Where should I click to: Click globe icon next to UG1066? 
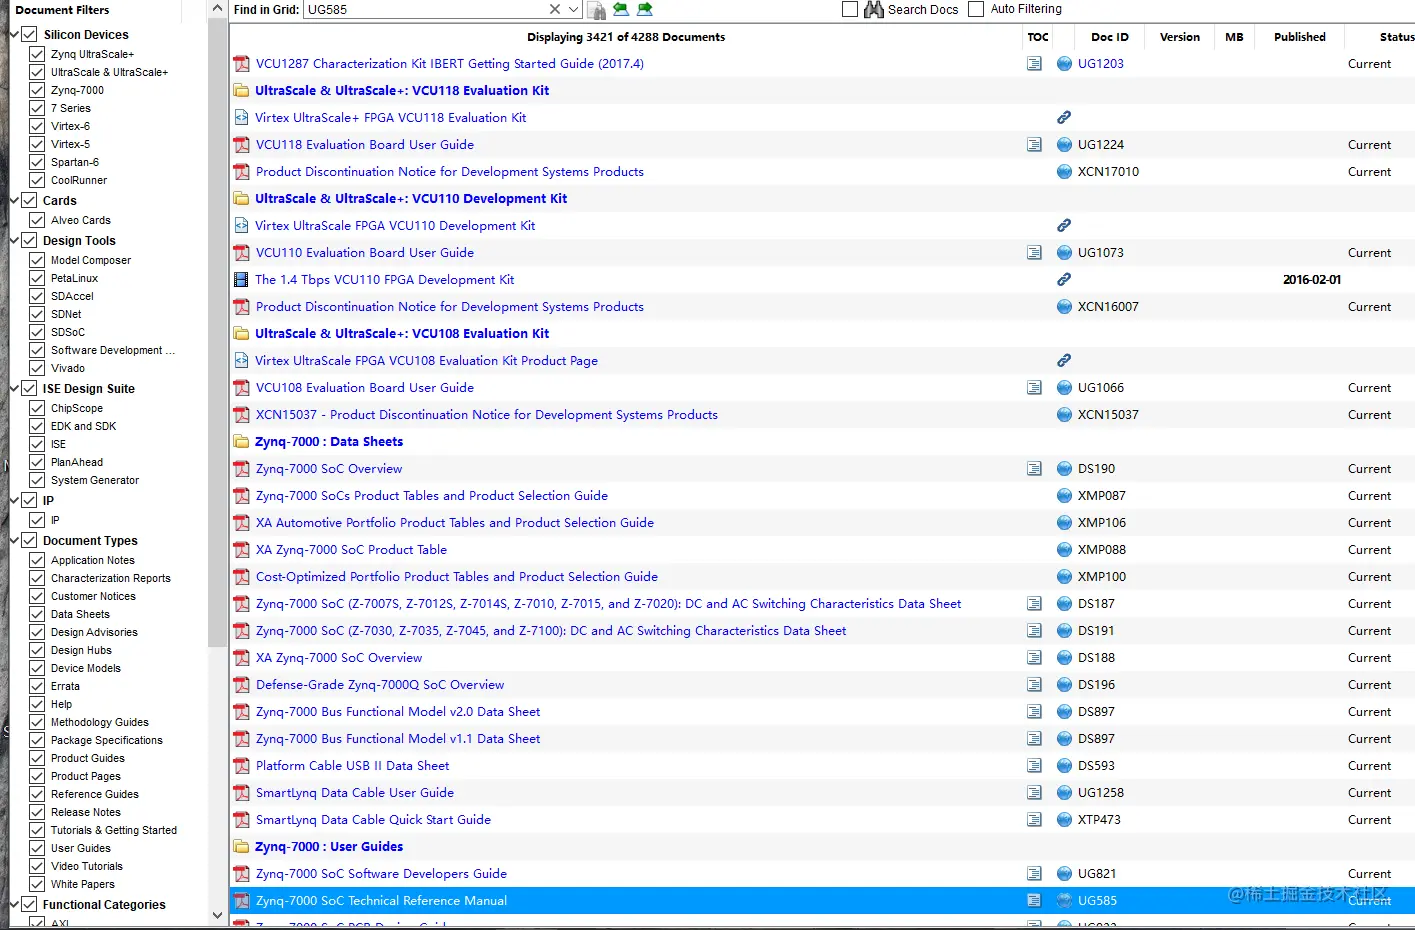1064,388
